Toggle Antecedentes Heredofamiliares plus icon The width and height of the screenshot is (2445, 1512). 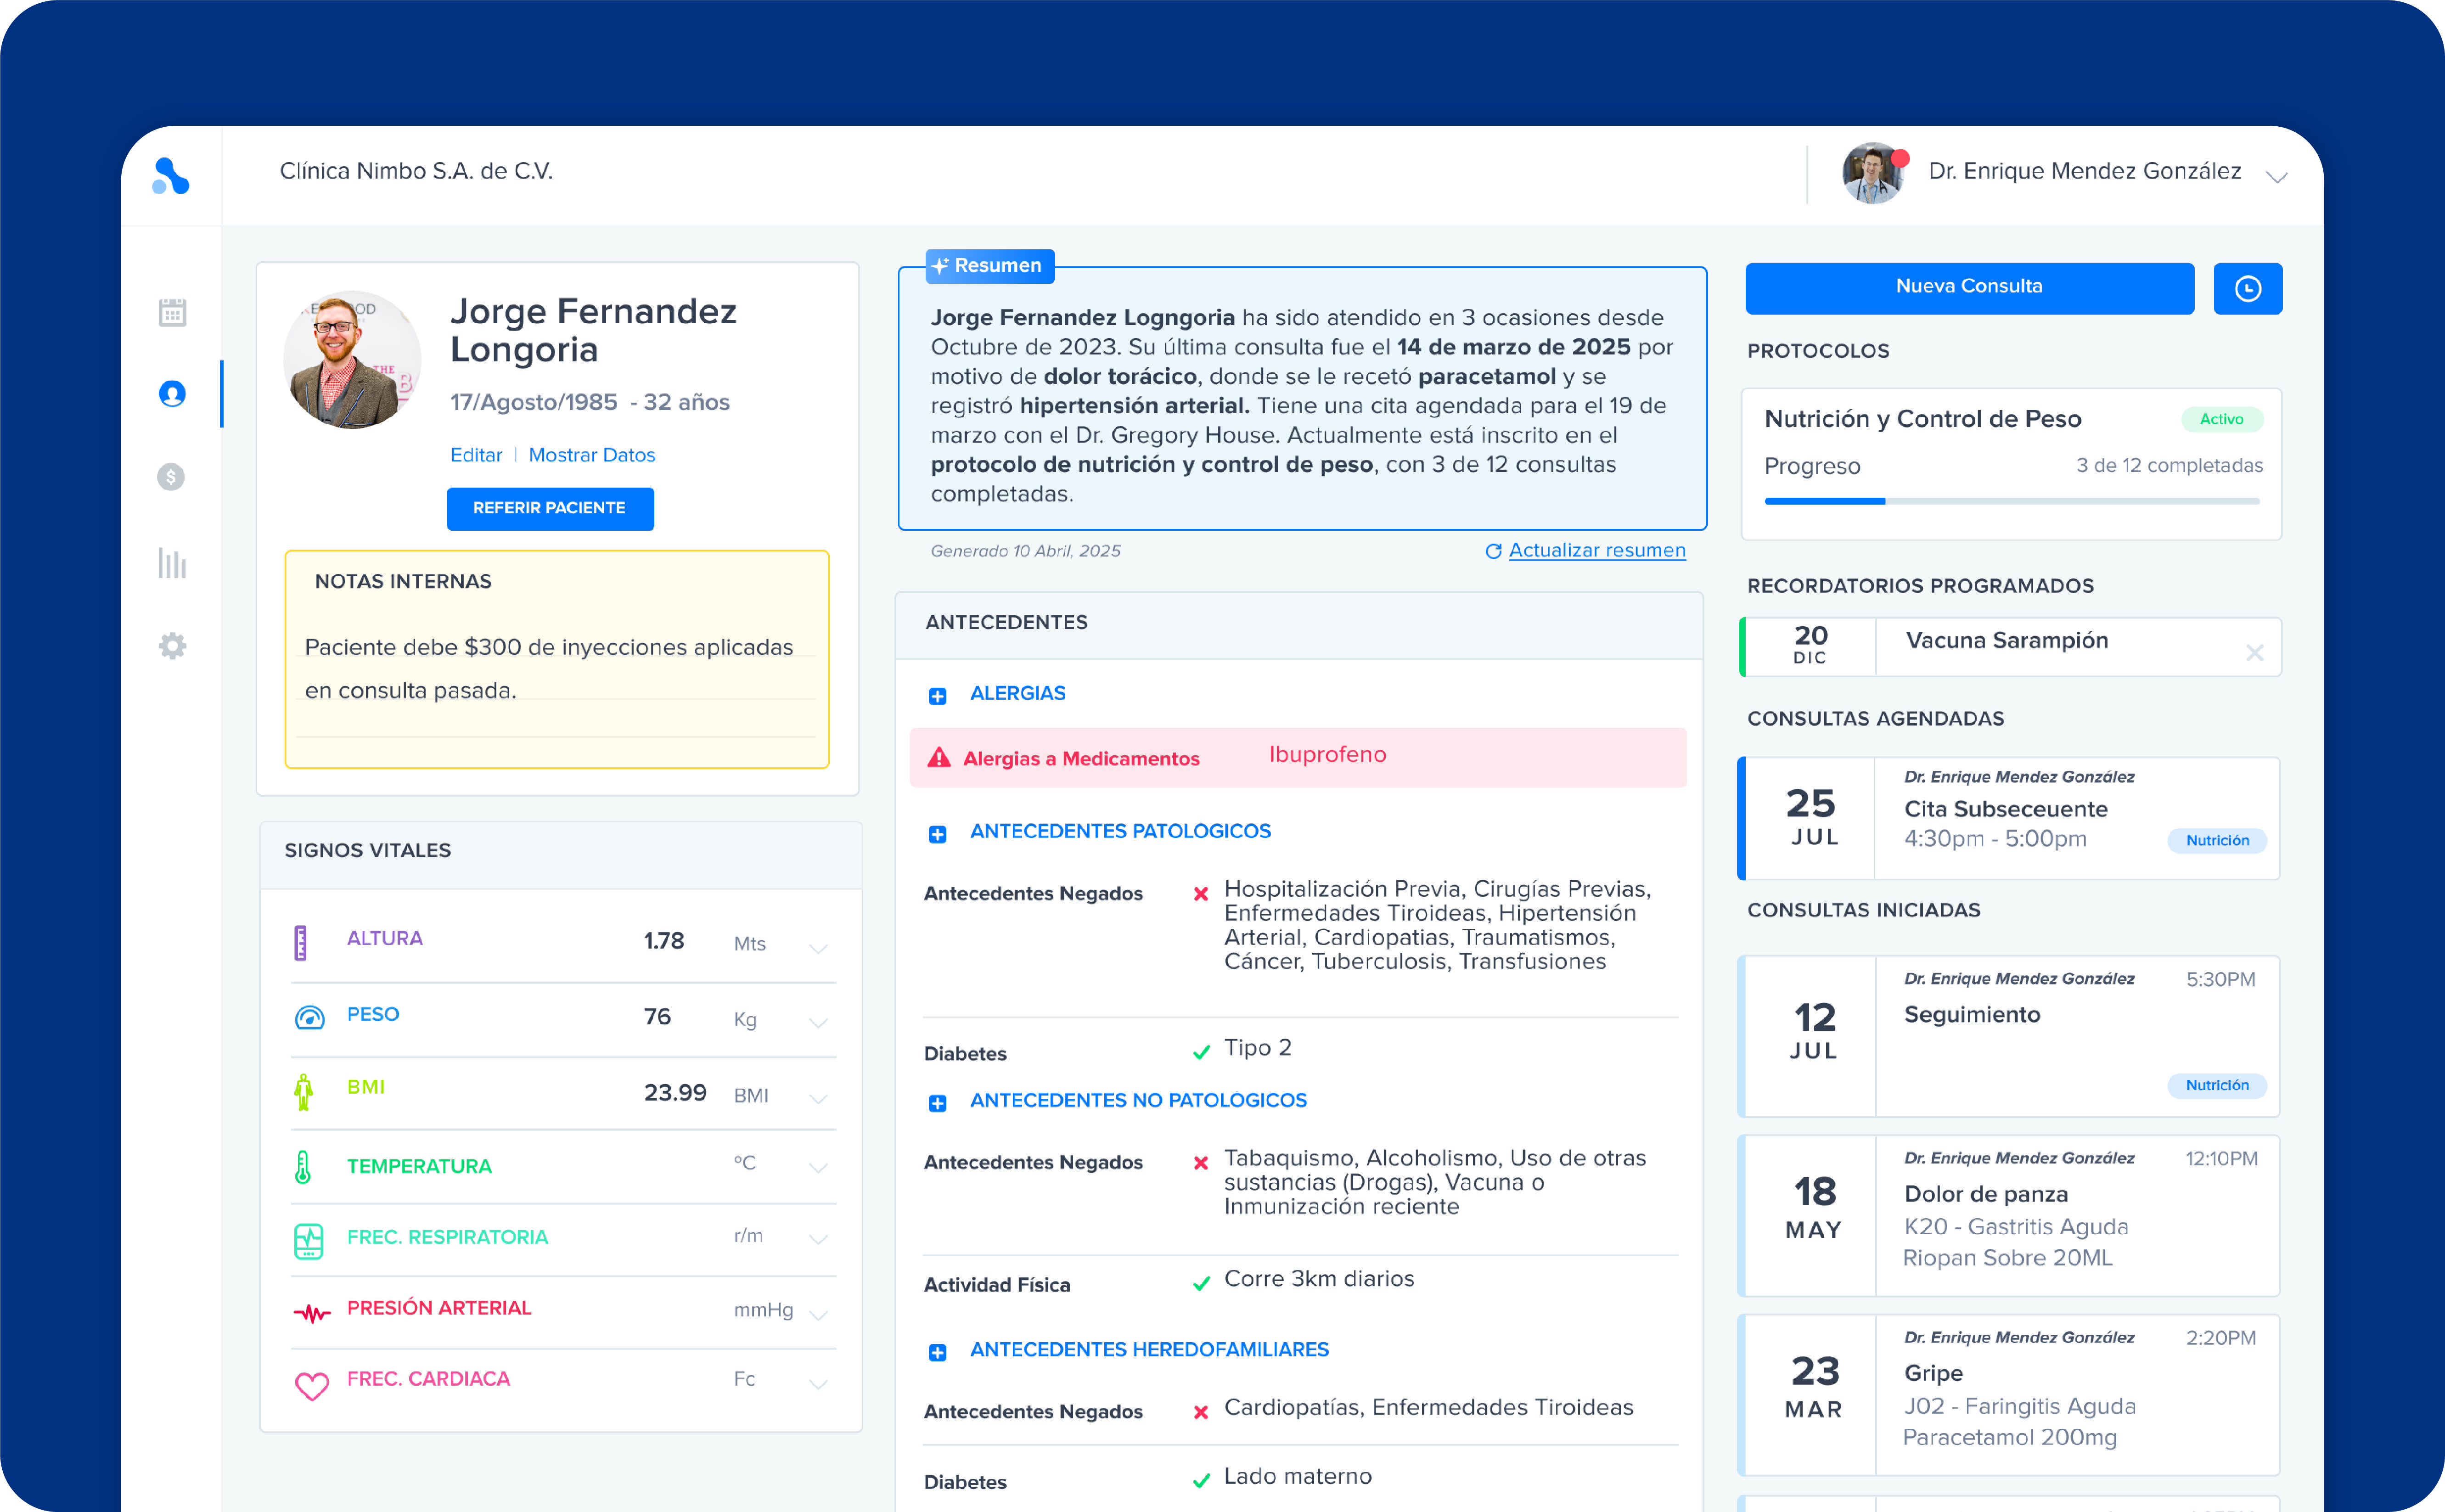(937, 1352)
